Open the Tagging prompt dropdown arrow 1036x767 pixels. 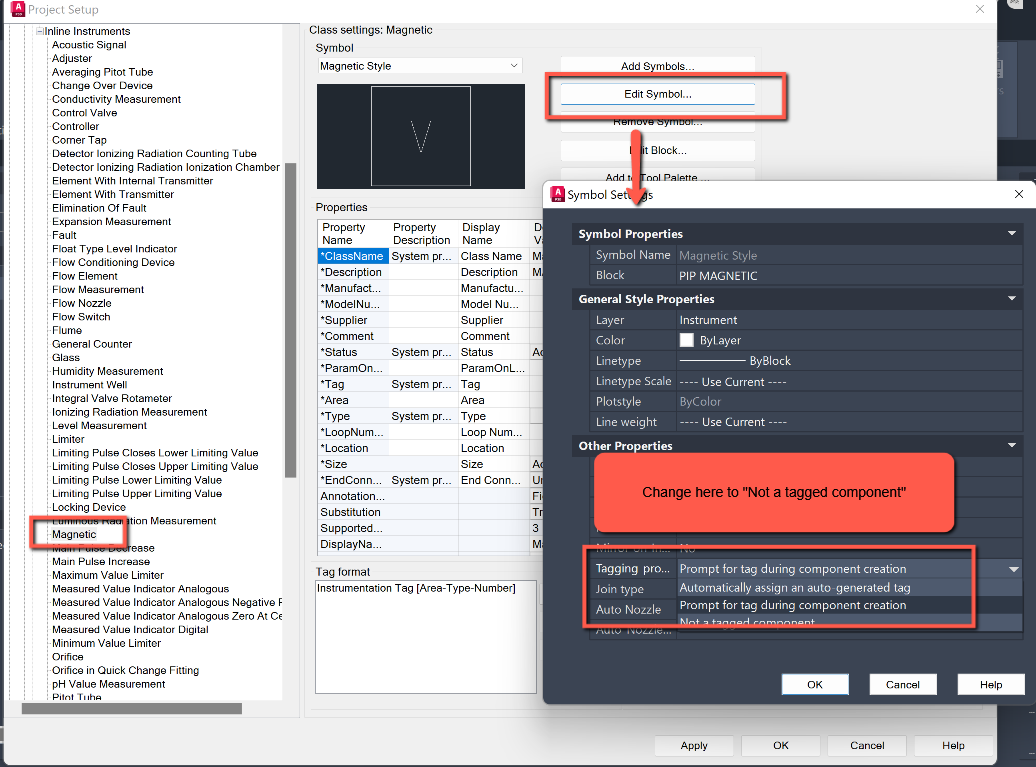(x=1012, y=569)
